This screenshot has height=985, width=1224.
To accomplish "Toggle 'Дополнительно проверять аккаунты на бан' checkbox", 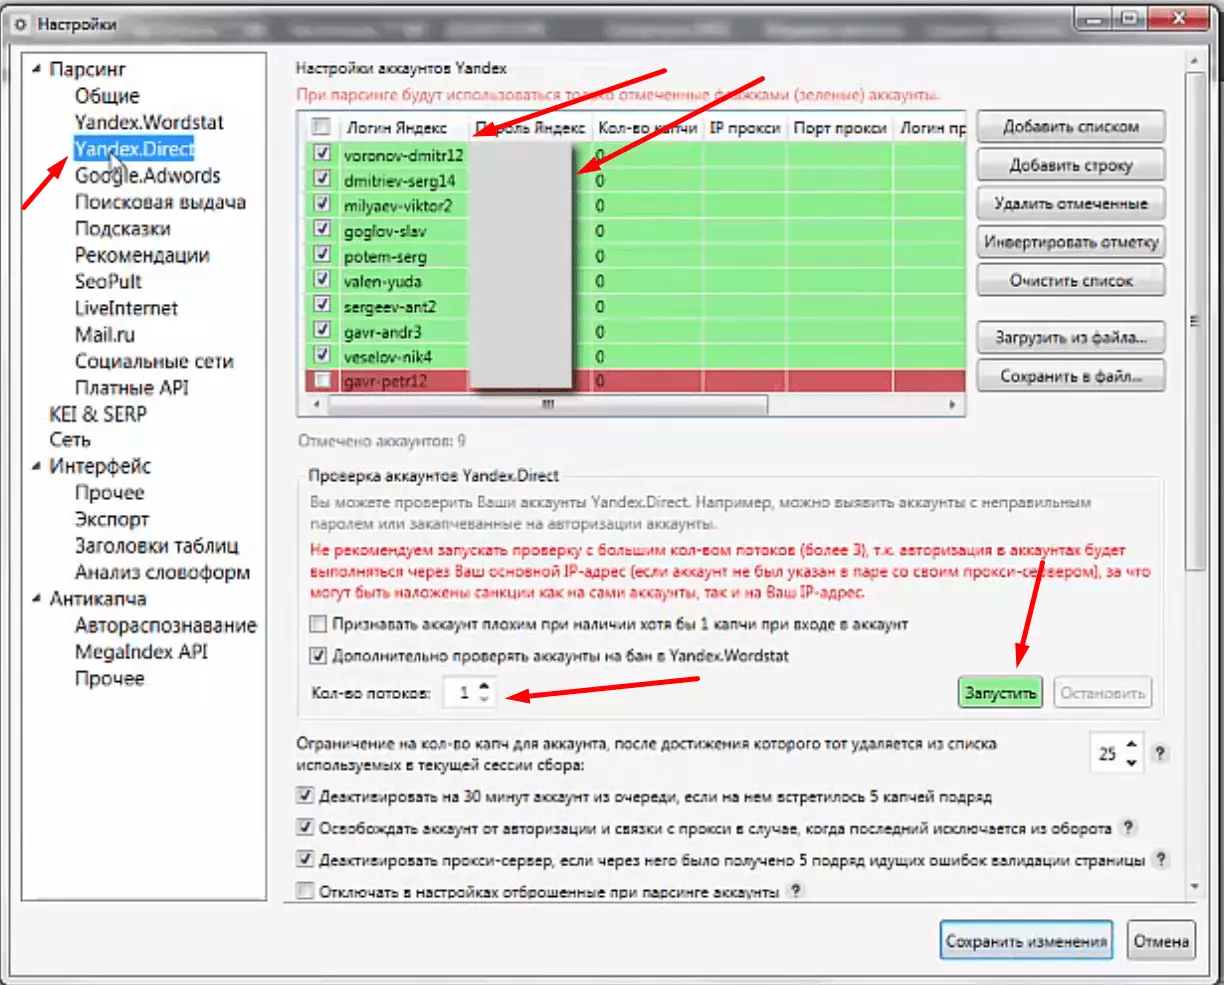I will point(317,656).
